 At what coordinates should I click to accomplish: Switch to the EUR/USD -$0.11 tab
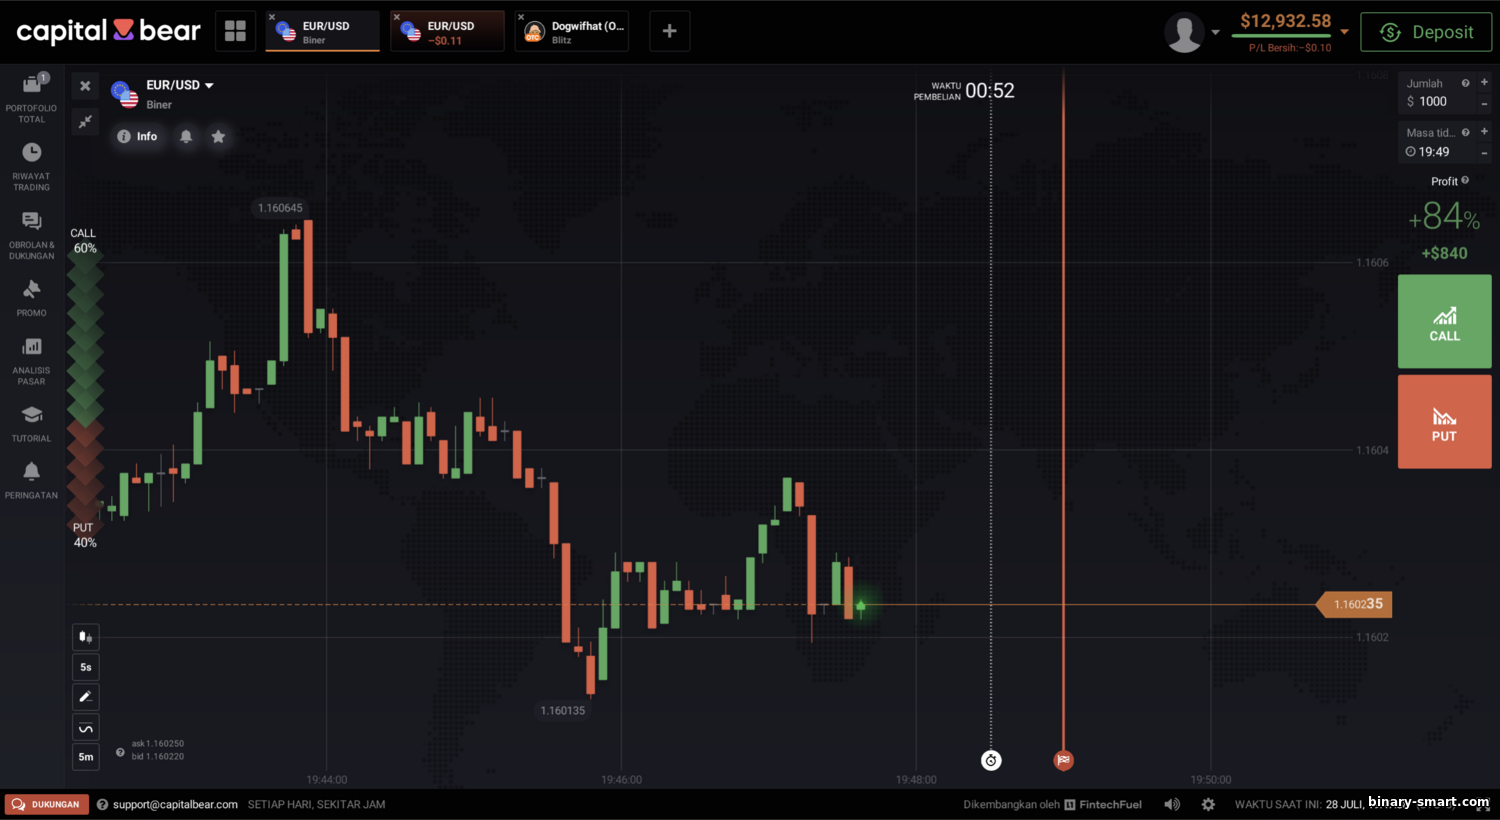448,32
